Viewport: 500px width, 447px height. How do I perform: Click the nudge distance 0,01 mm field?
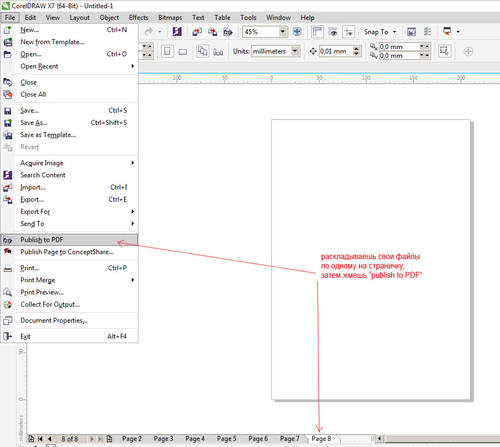click(x=336, y=51)
